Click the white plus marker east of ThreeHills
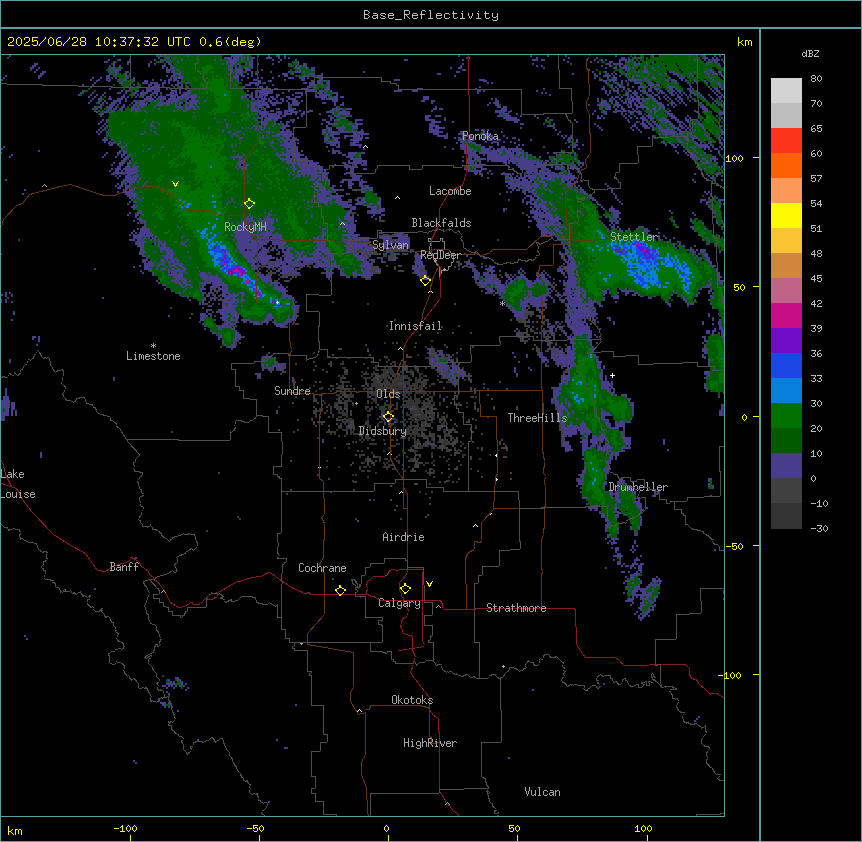The image size is (862, 842). point(612,375)
